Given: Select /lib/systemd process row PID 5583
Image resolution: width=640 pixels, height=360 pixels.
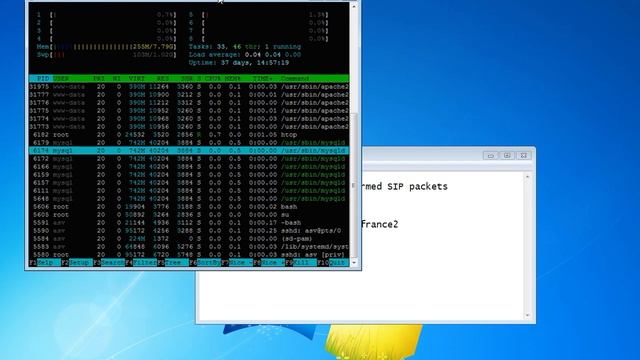Looking at the screenshot, I should point(189,247).
